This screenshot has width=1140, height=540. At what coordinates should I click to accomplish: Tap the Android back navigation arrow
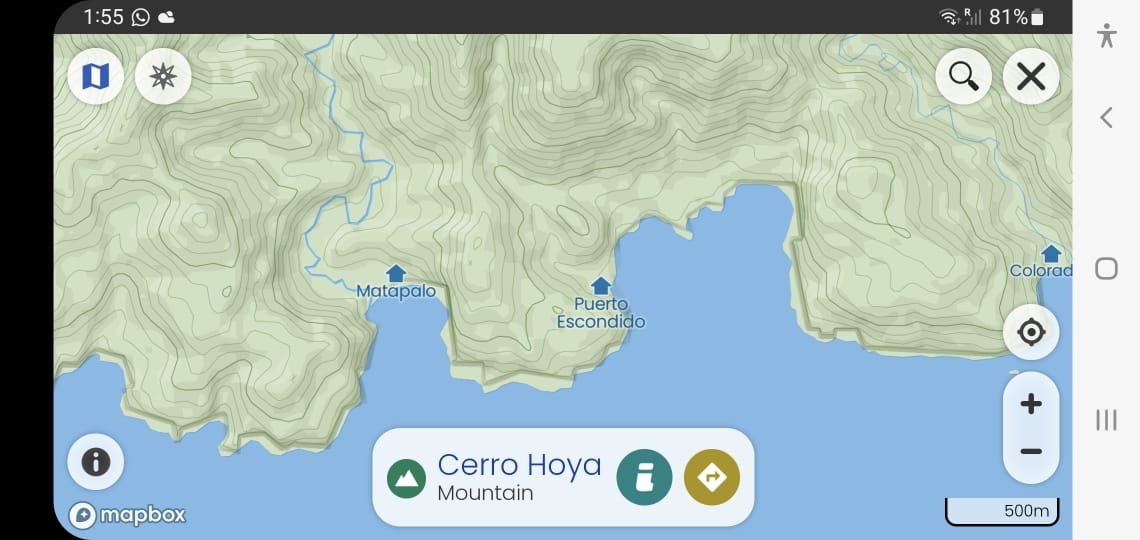[1106, 117]
